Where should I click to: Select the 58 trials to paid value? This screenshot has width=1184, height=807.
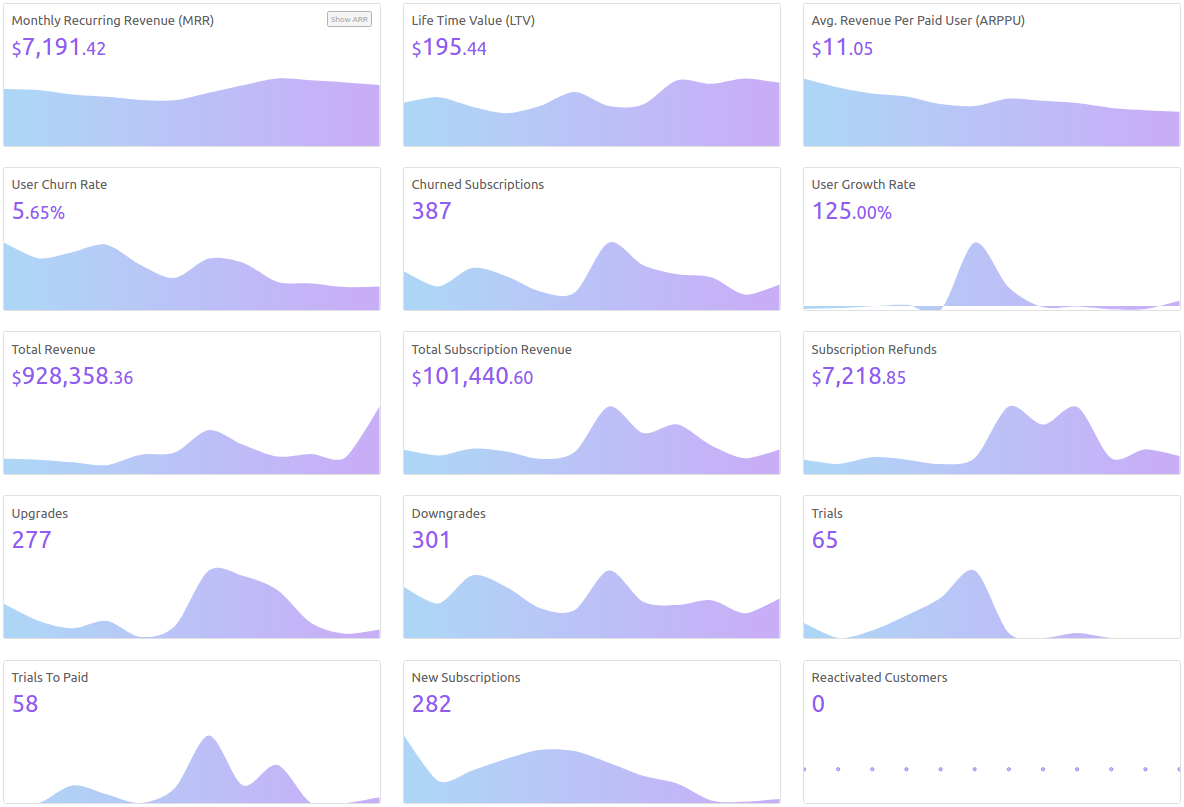tap(25, 704)
